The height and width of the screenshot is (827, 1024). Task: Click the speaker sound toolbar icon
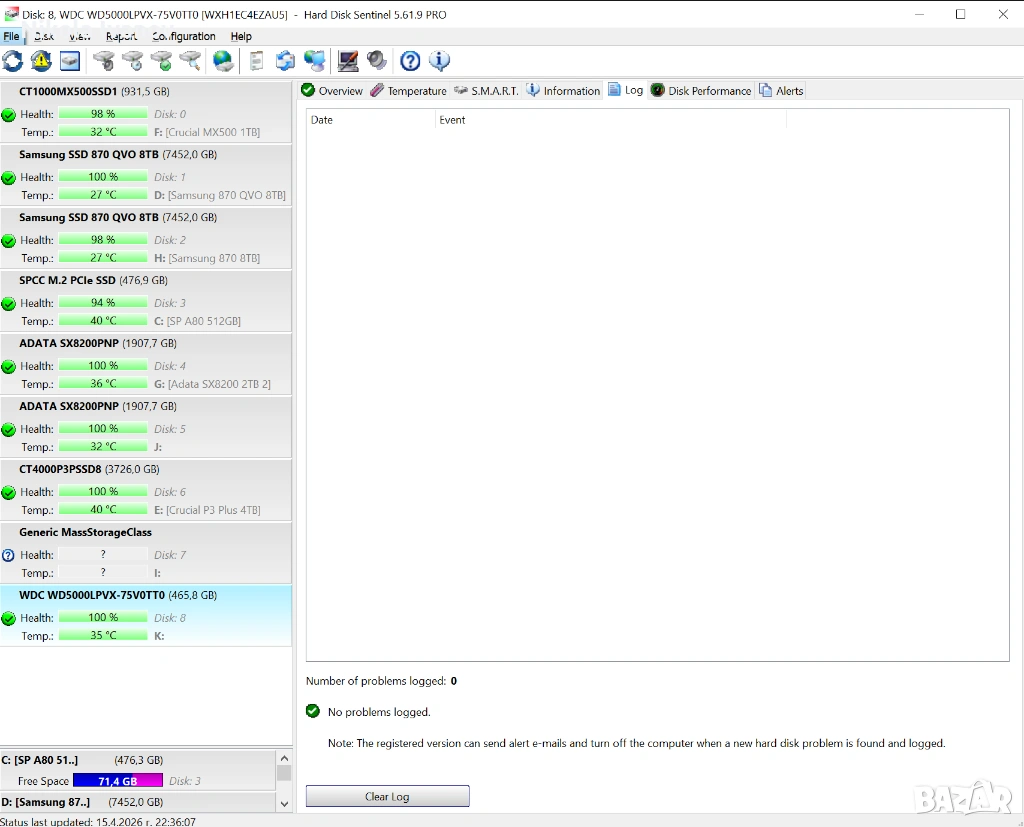(377, 61)
